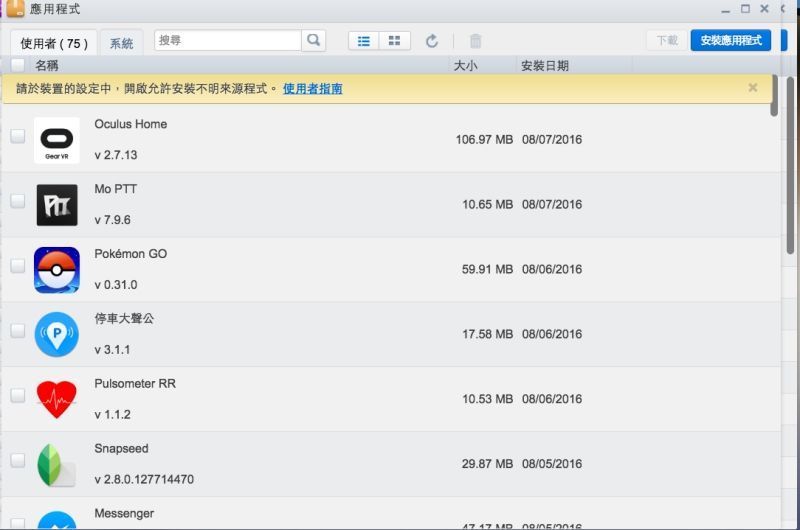Open the 使用者 (75) tab
800x530 pixels.
pyautogui.click(x=54, y=44)
